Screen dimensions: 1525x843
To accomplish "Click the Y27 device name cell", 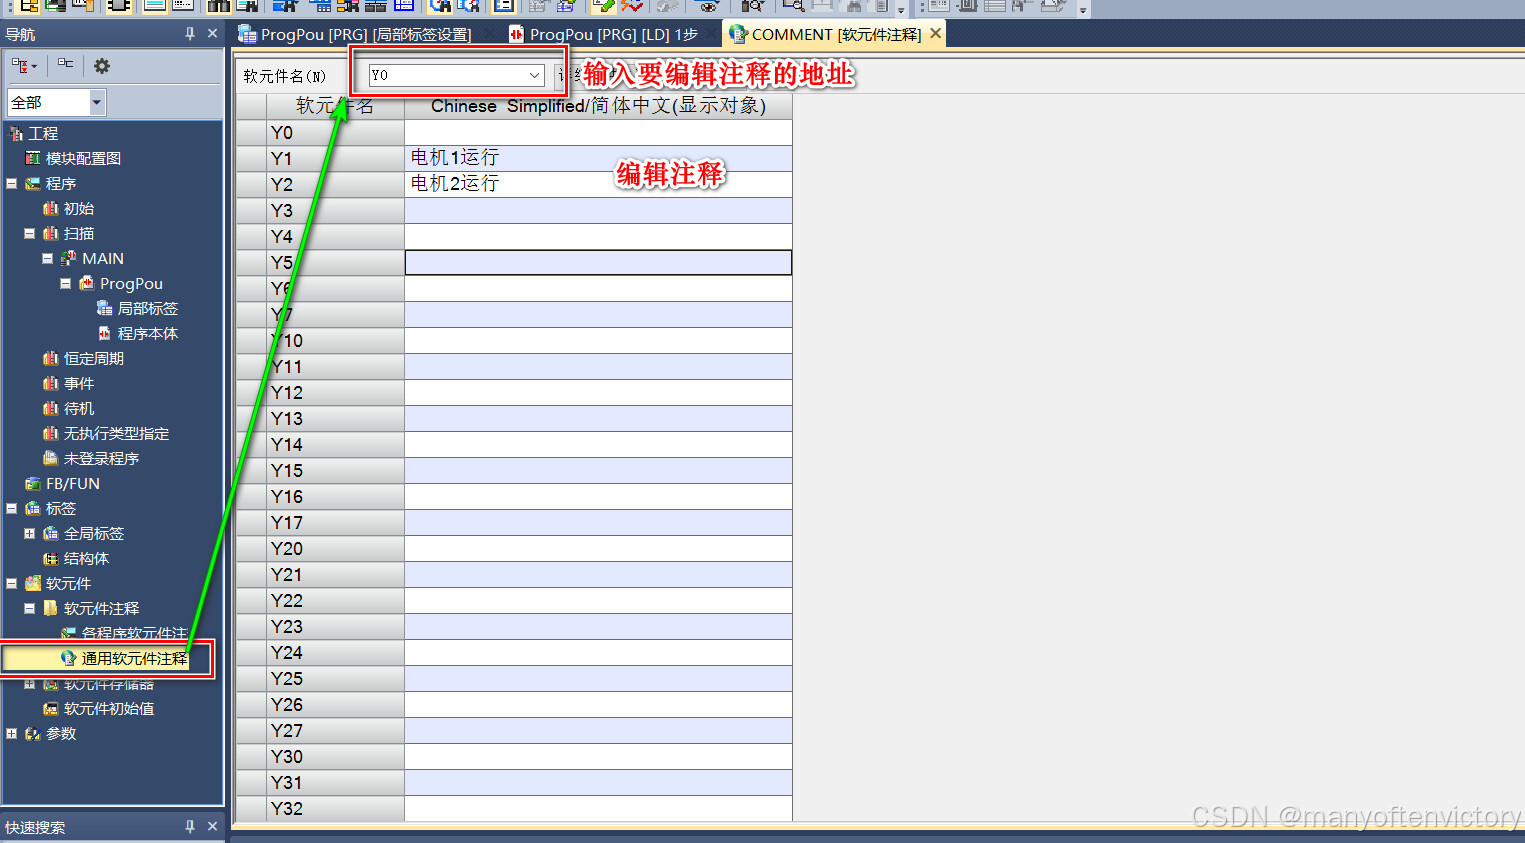I will (335, 730).
